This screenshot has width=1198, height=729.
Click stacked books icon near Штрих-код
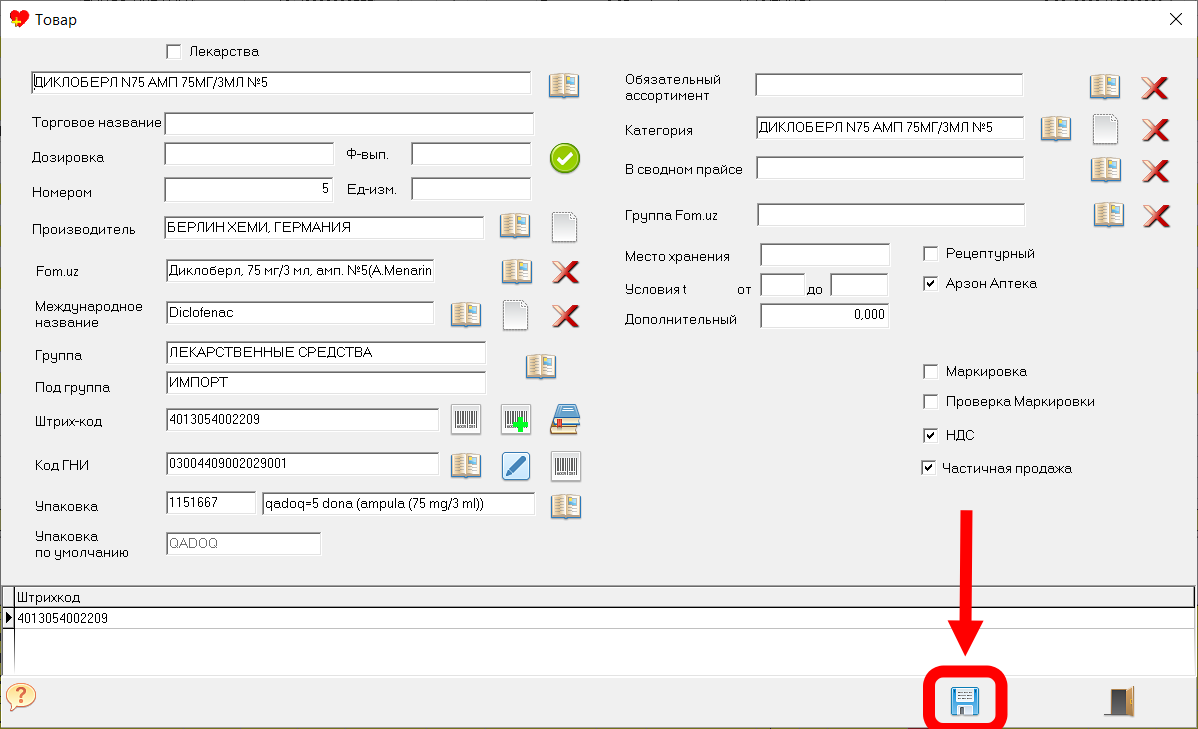[565, 420]
